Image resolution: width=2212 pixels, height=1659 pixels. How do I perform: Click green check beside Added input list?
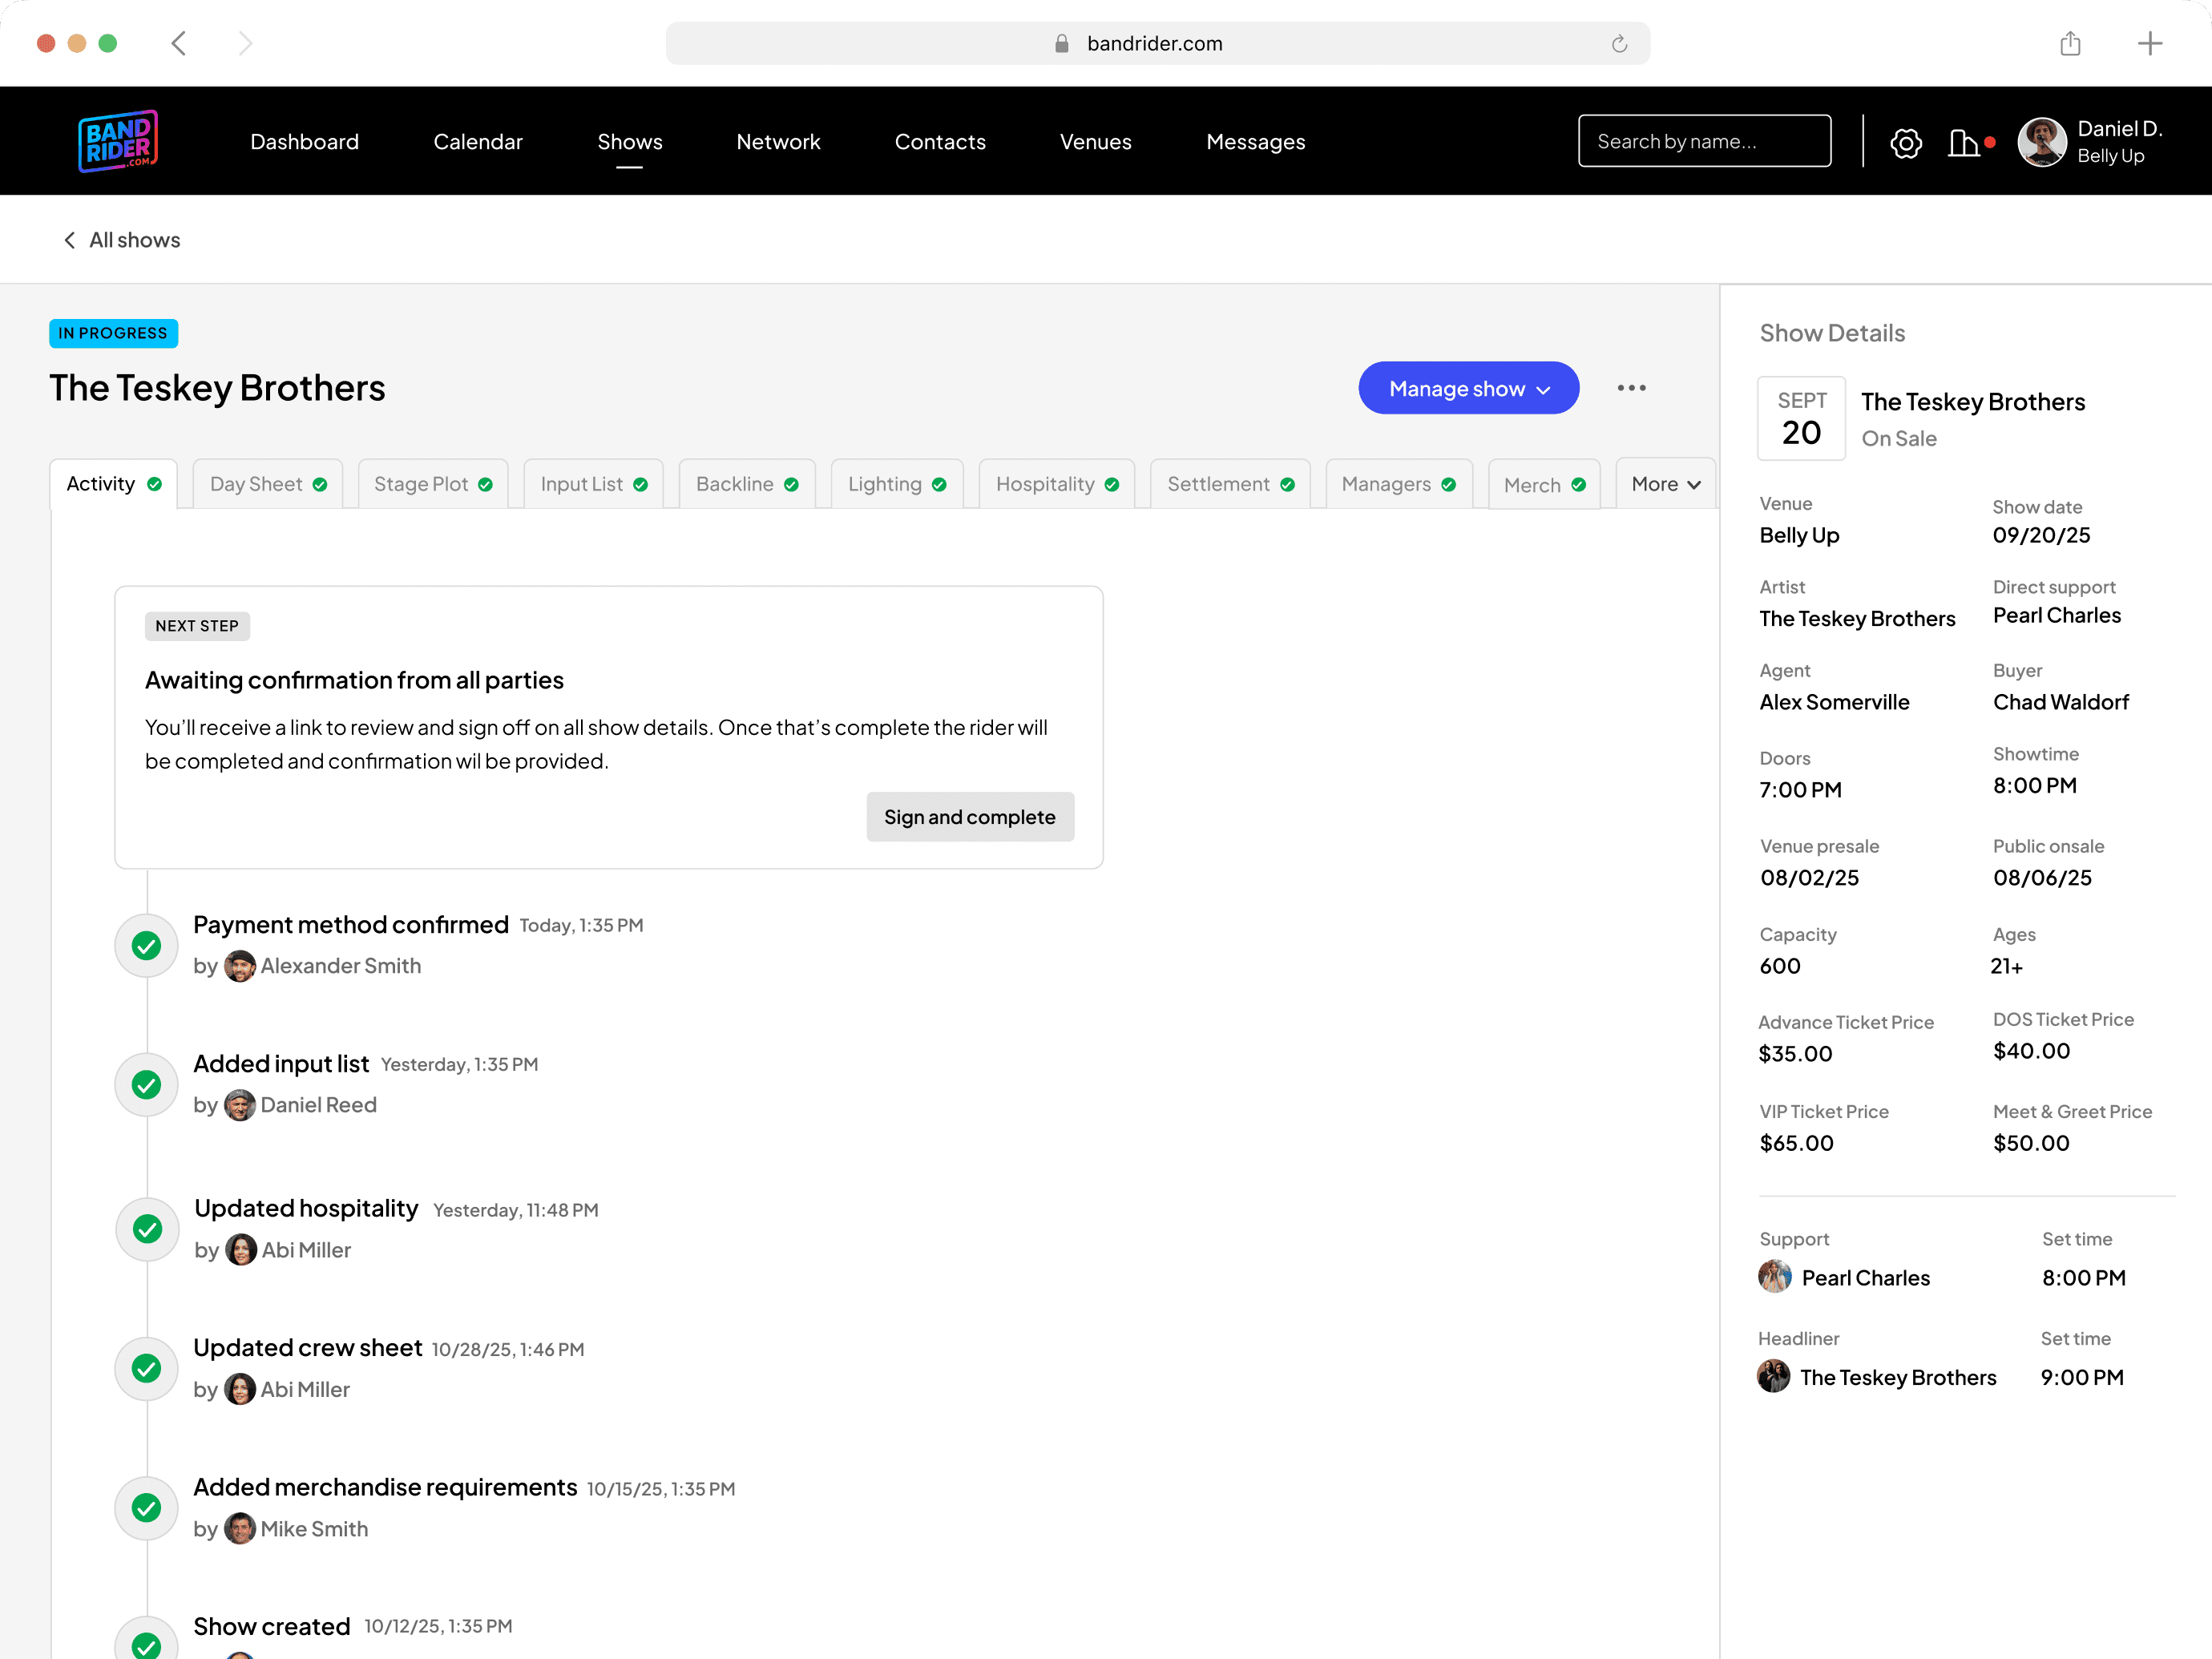(147, 1085)
